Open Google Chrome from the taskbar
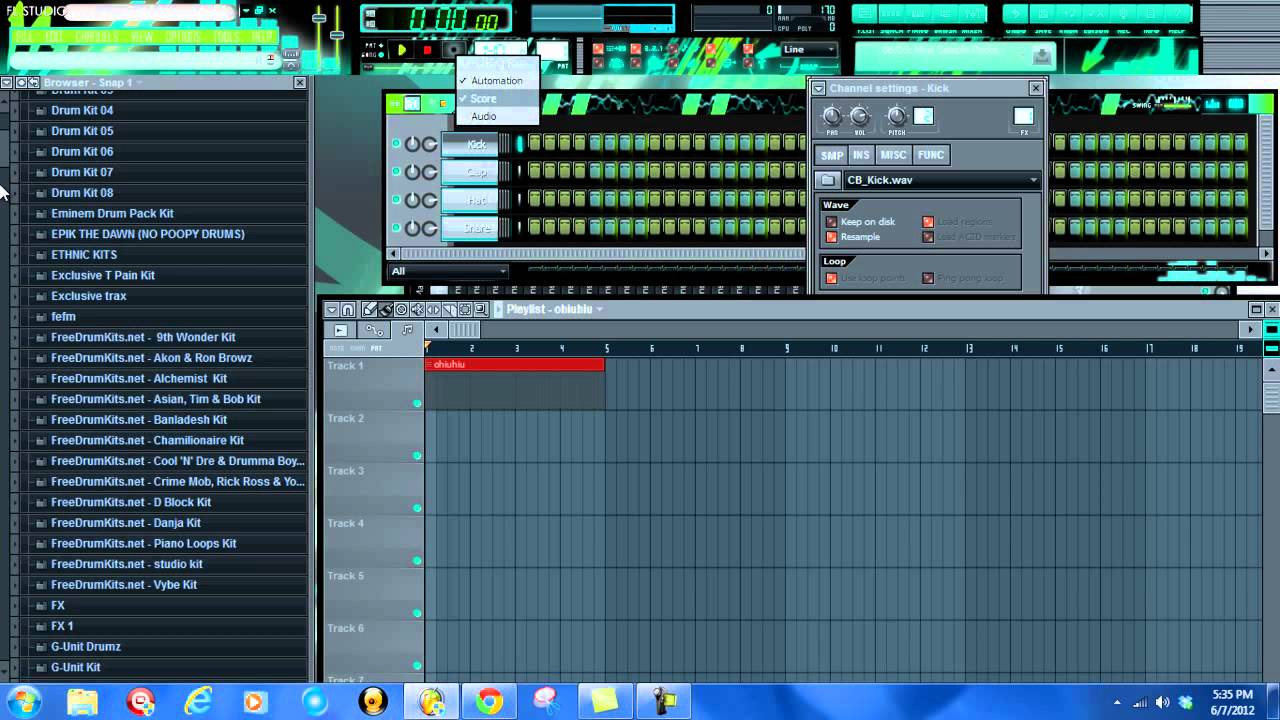This screenshot has height=720, width=1280. pyautogui.click(x=489, y=701)
